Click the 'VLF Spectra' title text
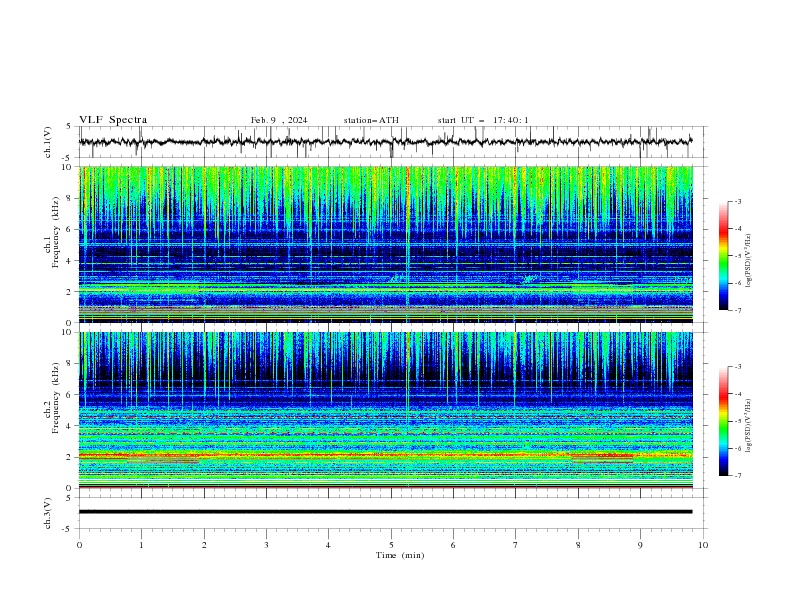The image size is (792, 612). tap(113, 120)
